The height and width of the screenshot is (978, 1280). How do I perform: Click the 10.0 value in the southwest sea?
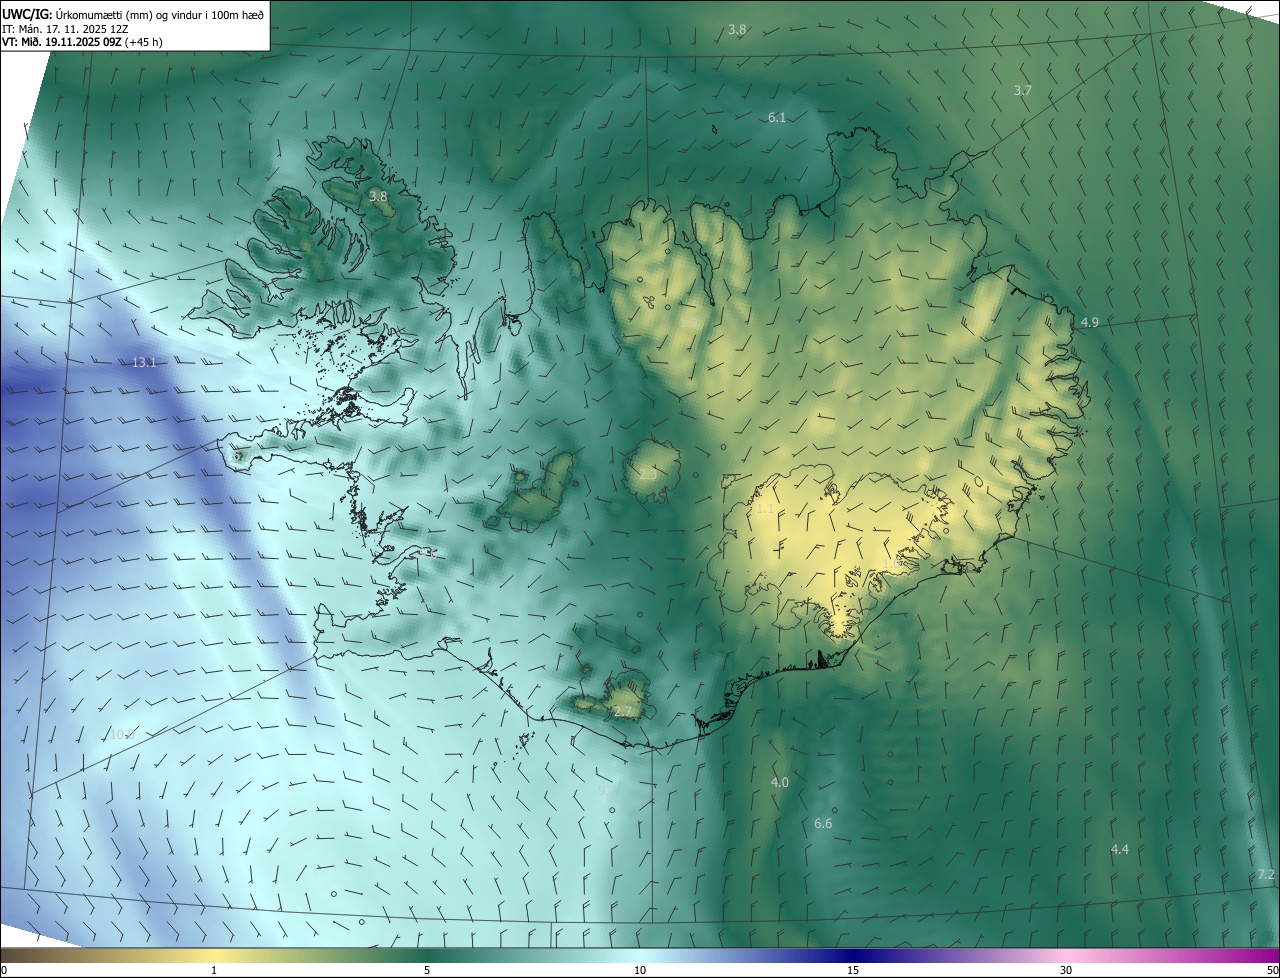click(122, 735)
